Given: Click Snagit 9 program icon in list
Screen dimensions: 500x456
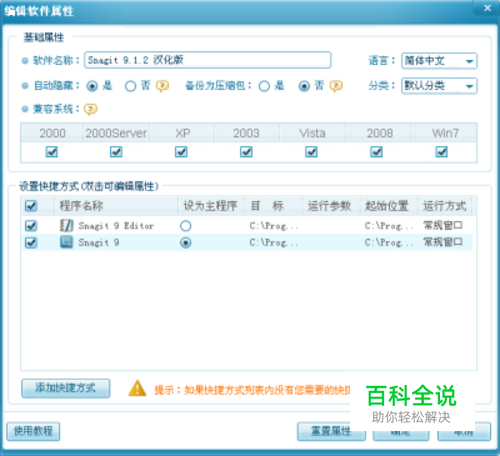Looking at the screenshot, I should pyautogui.click(x=66, y=242).
